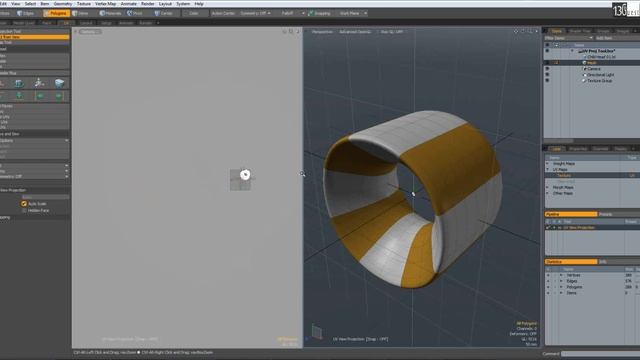Screen dimensions: 640x360
Task: Expand Morph Maps list
Action: pos(548,187)
